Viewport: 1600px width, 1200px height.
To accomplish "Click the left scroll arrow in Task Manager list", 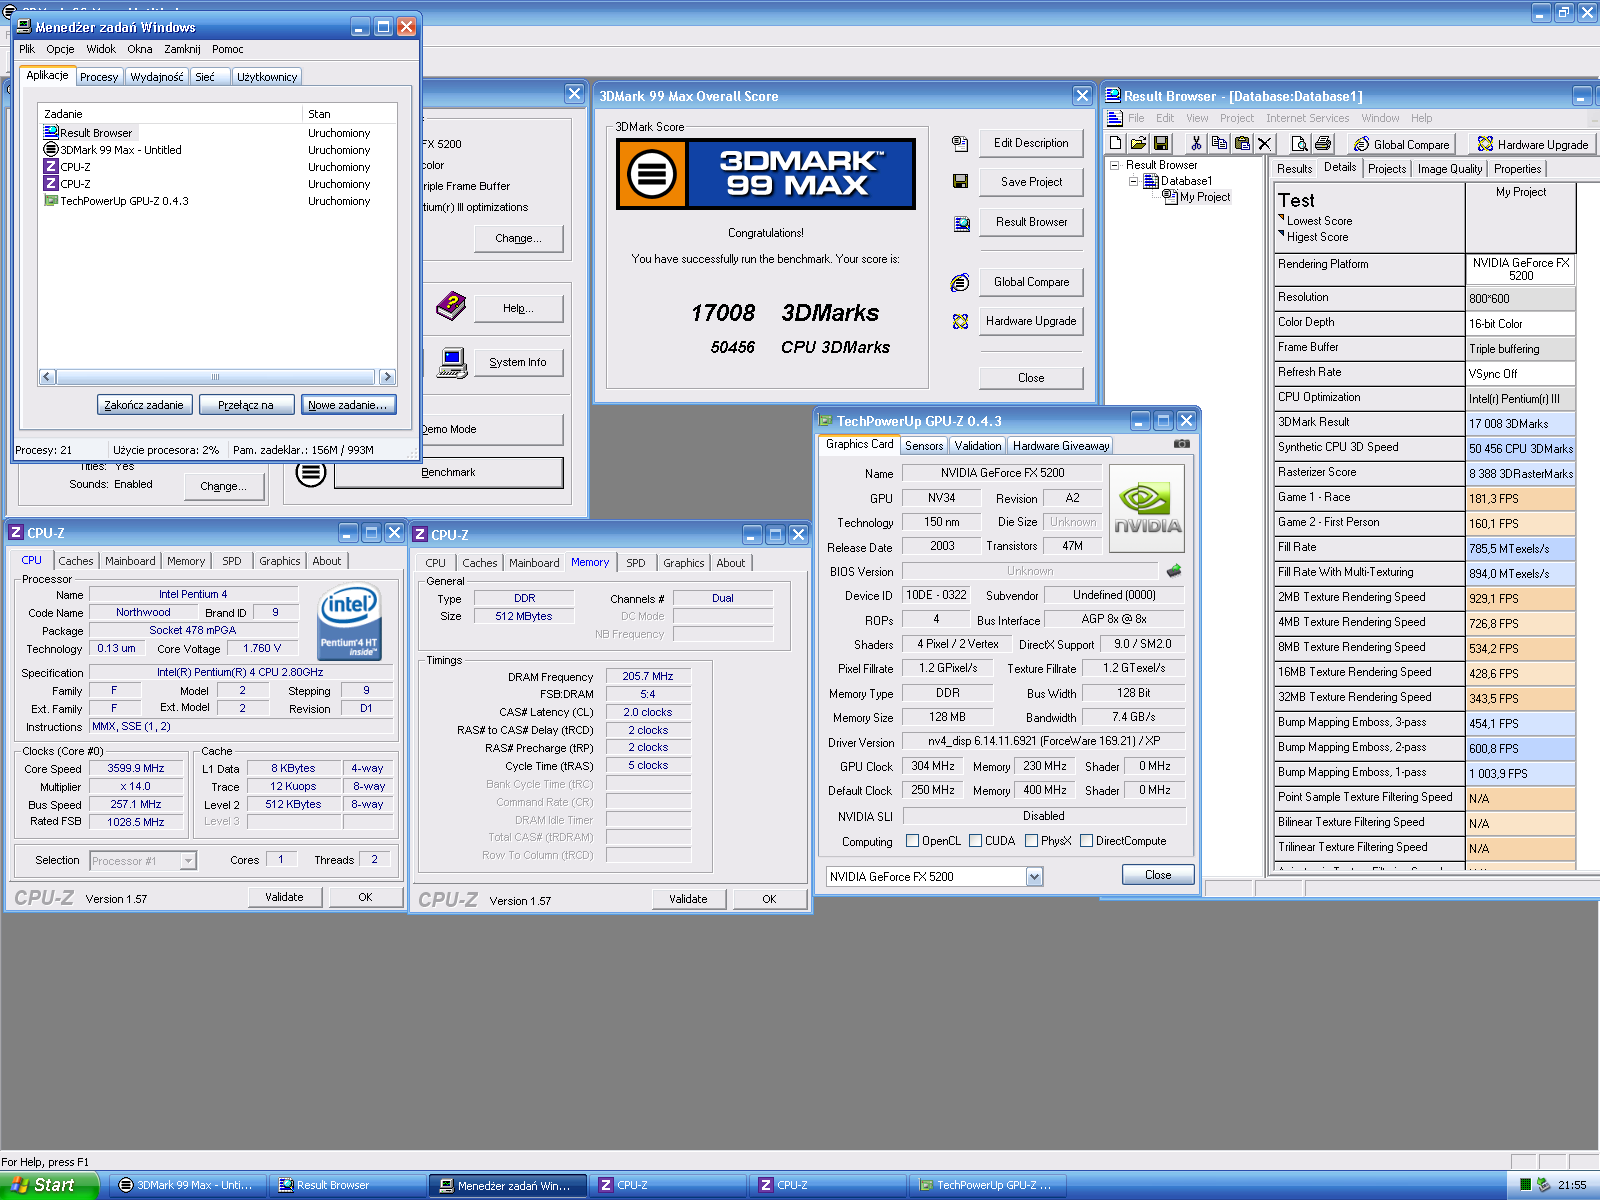I will tap(47, 377).
